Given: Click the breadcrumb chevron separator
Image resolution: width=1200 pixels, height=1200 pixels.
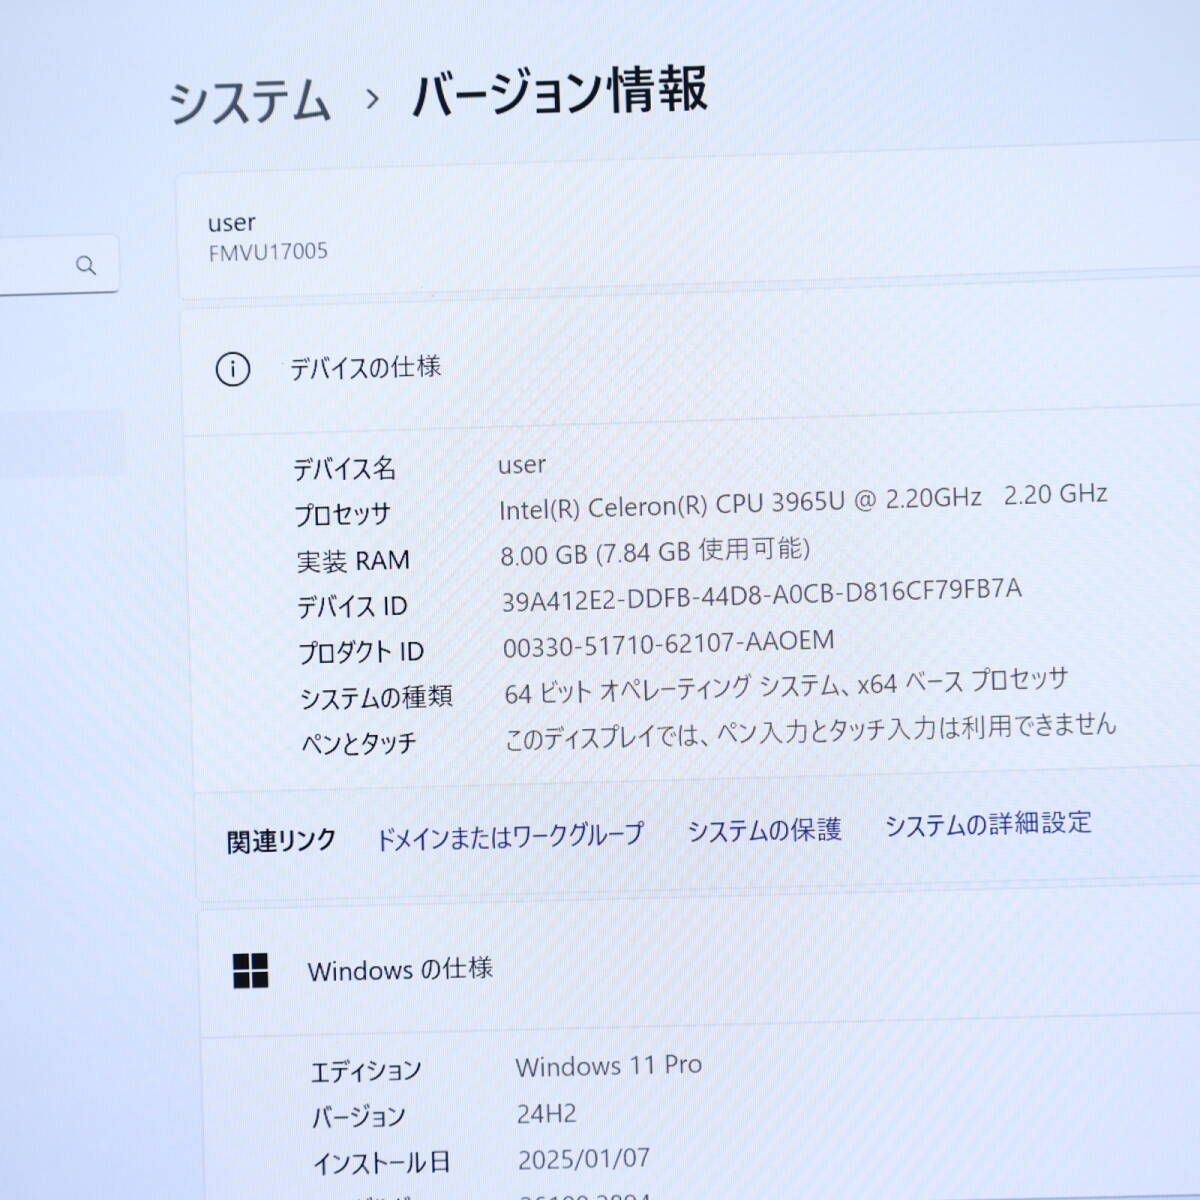Looking at the screenshot, I should coord(373,98).
